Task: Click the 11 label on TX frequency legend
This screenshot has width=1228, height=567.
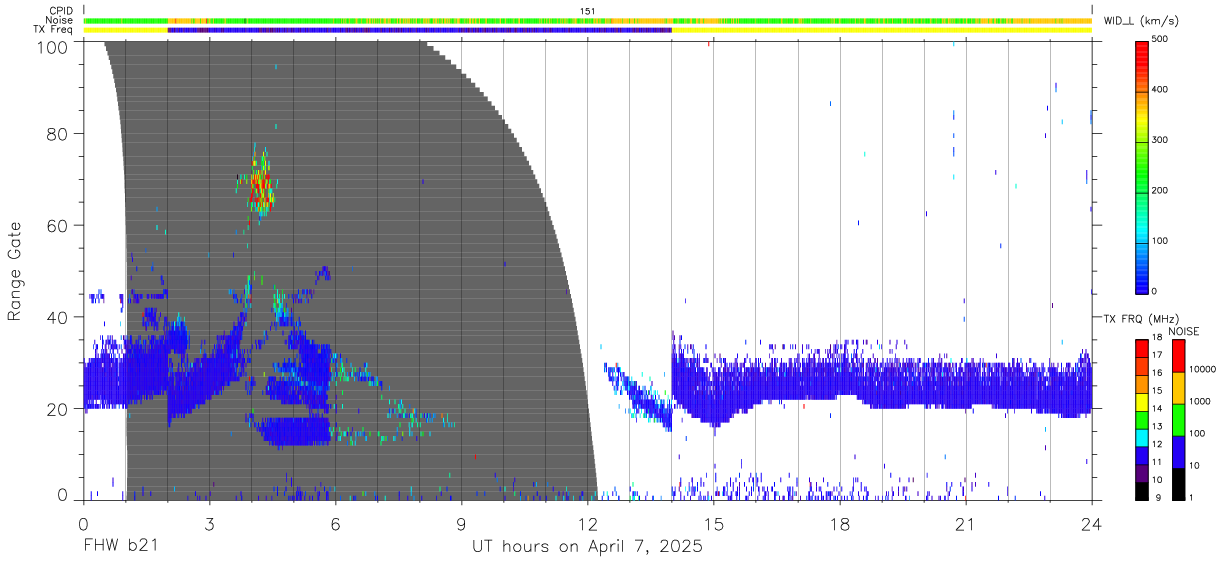Action: (1157, 461)
